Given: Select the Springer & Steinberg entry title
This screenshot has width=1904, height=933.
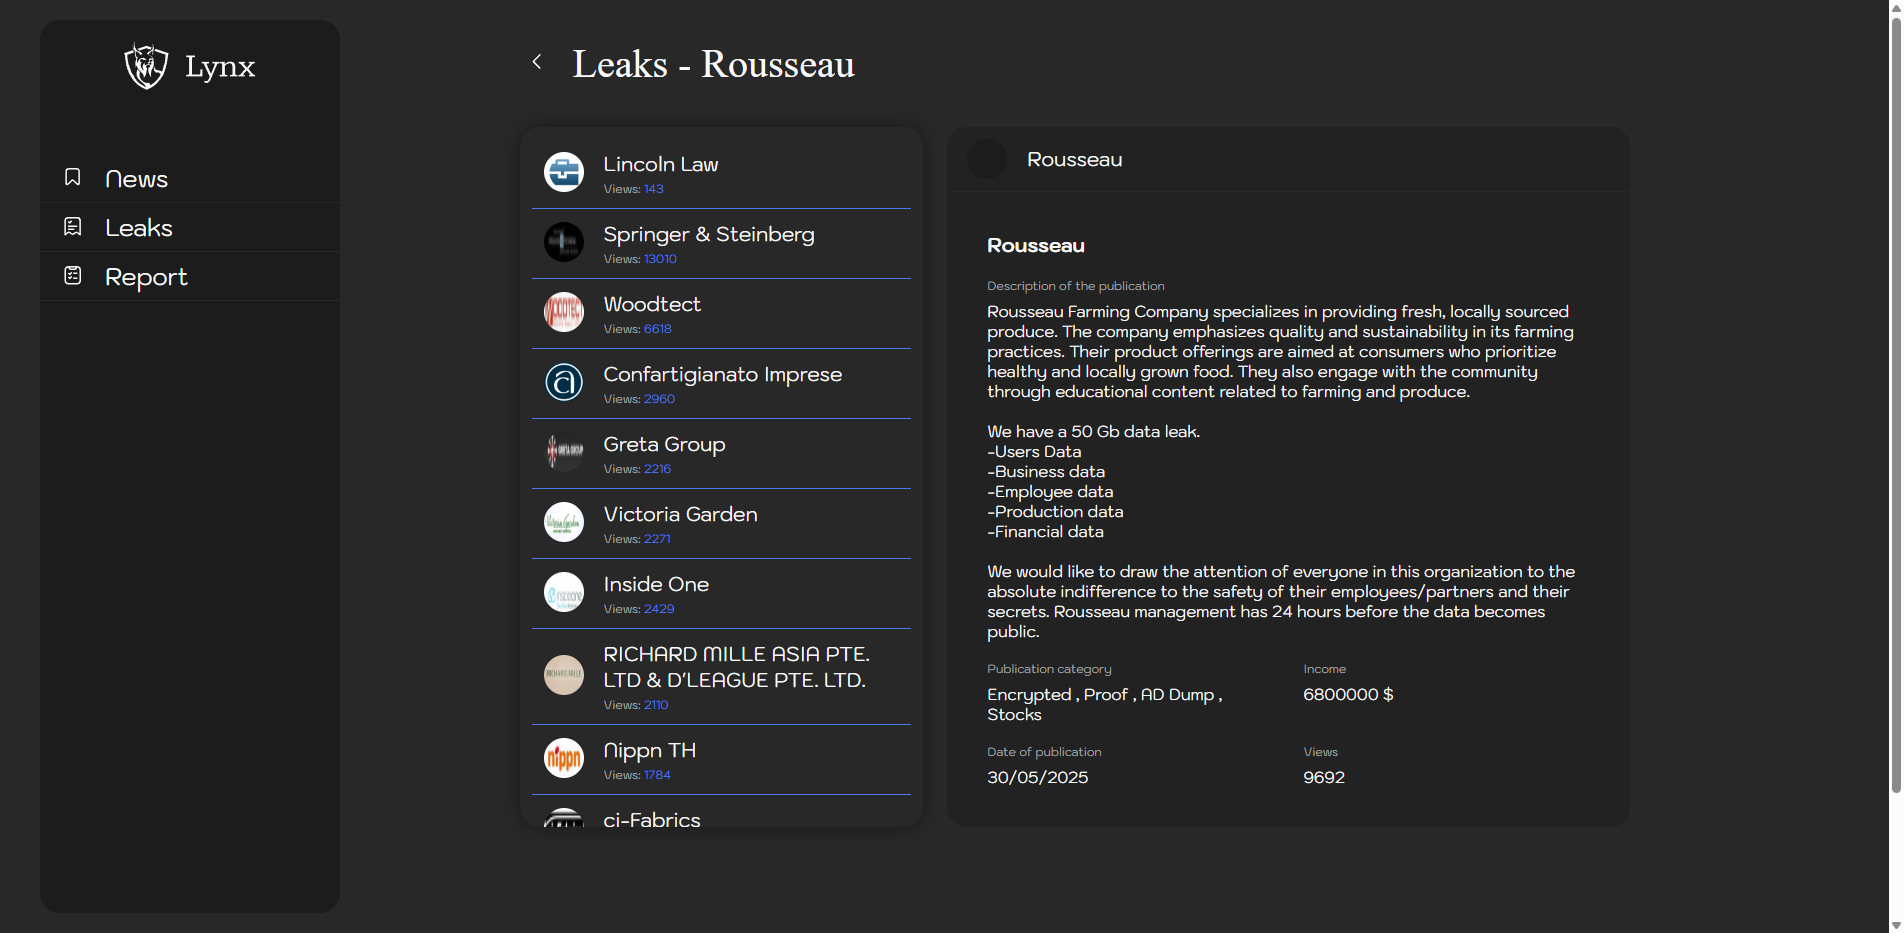Looking at the screenshot, I should 708,234.
